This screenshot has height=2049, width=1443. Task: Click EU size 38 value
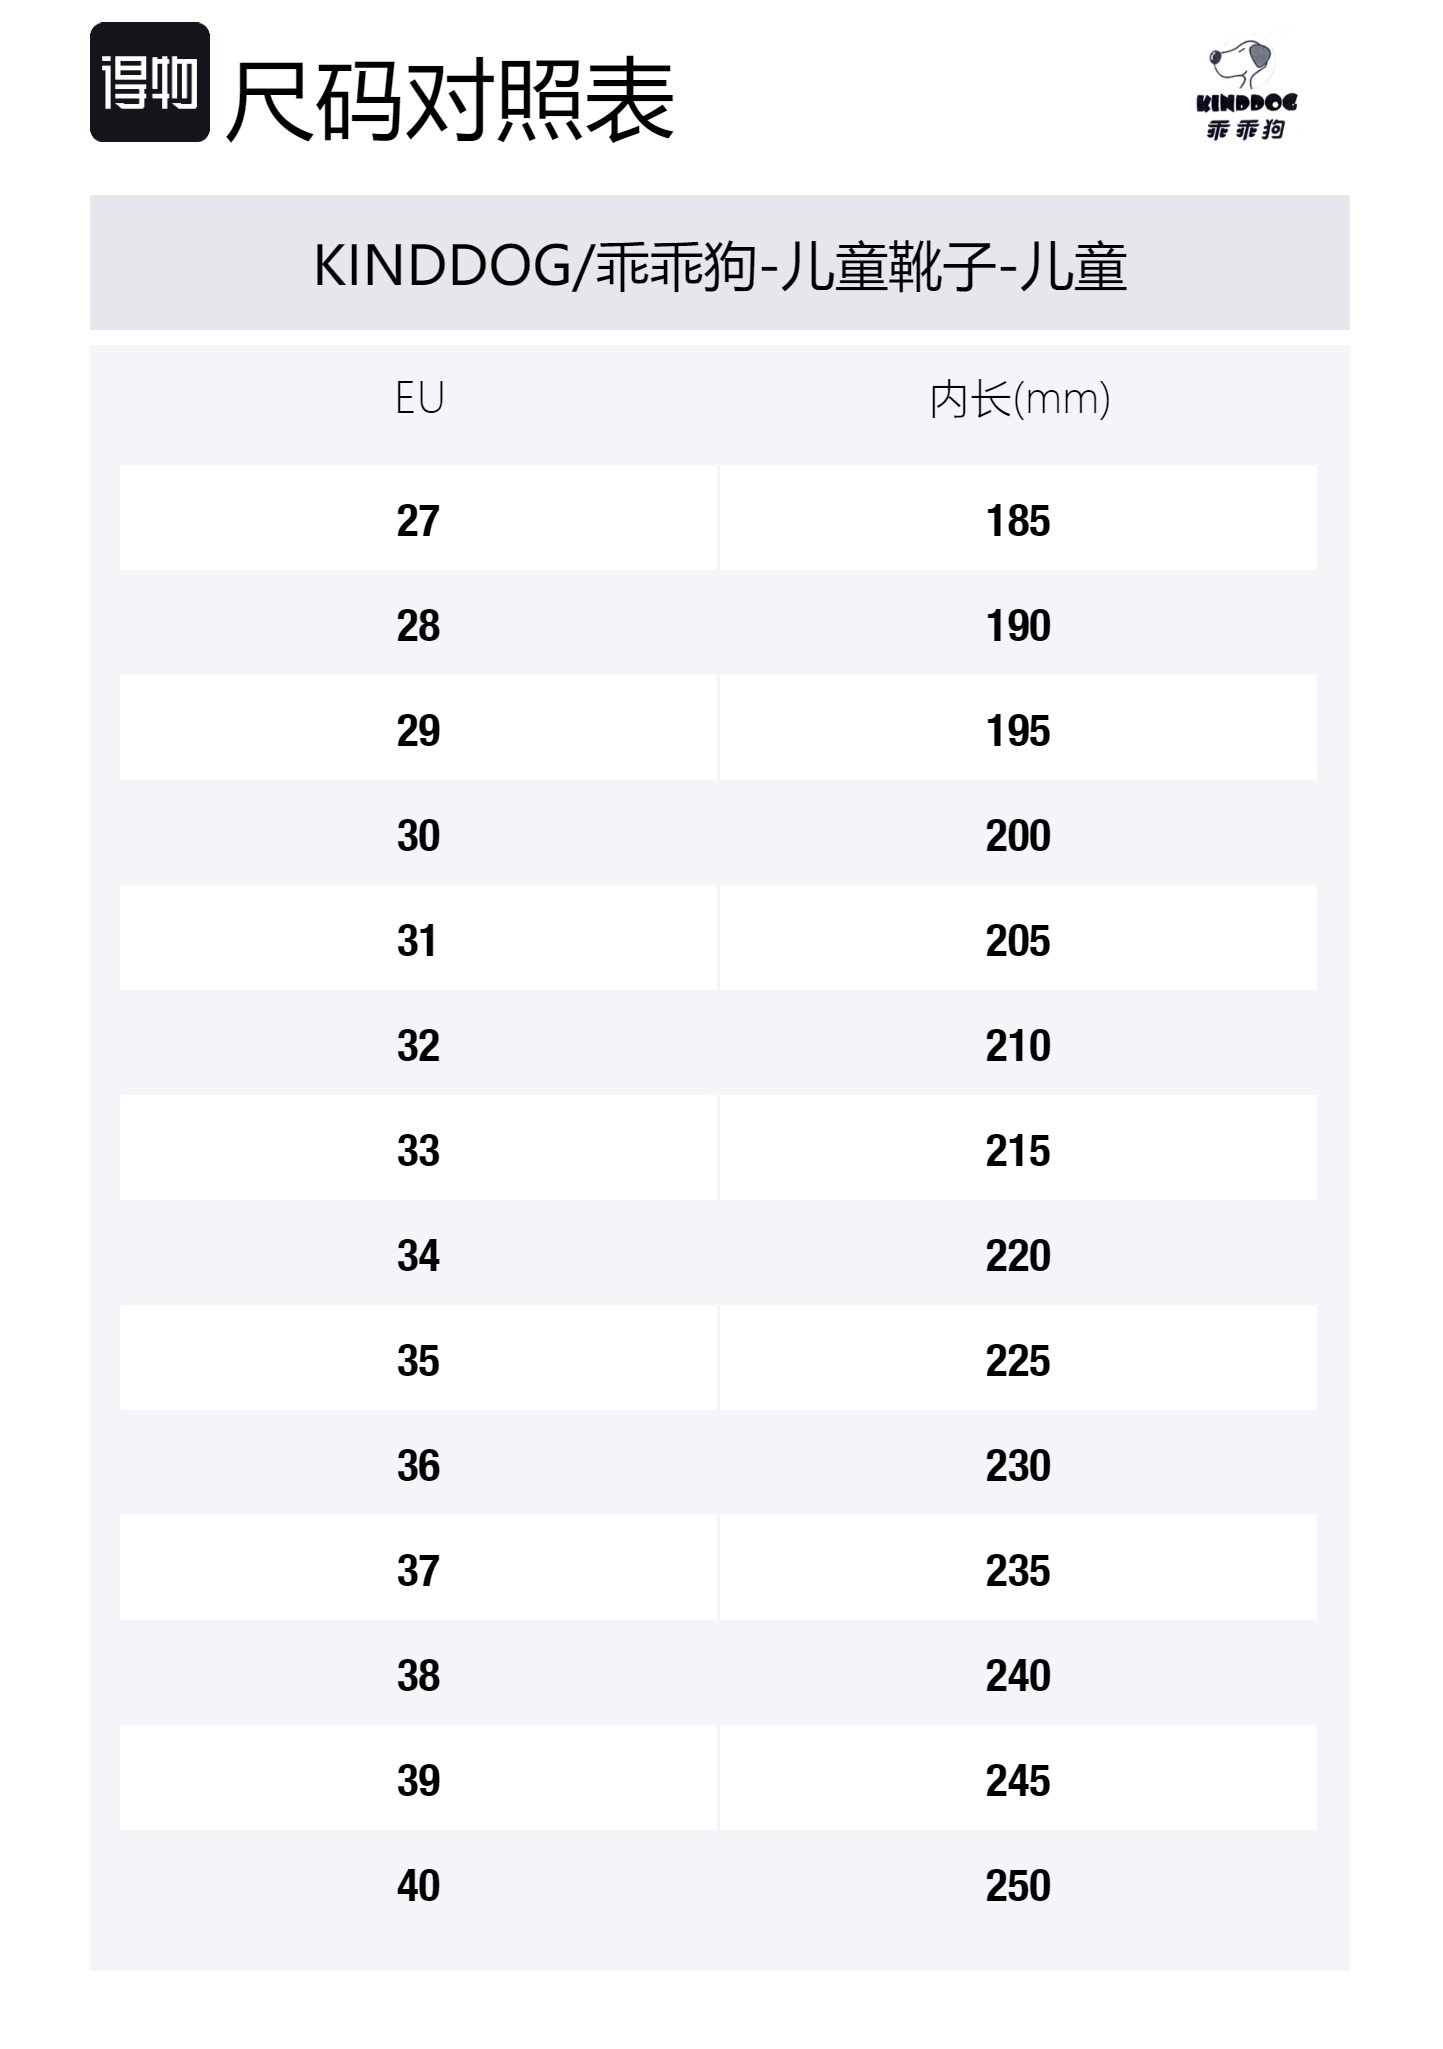pos(418,1675)
